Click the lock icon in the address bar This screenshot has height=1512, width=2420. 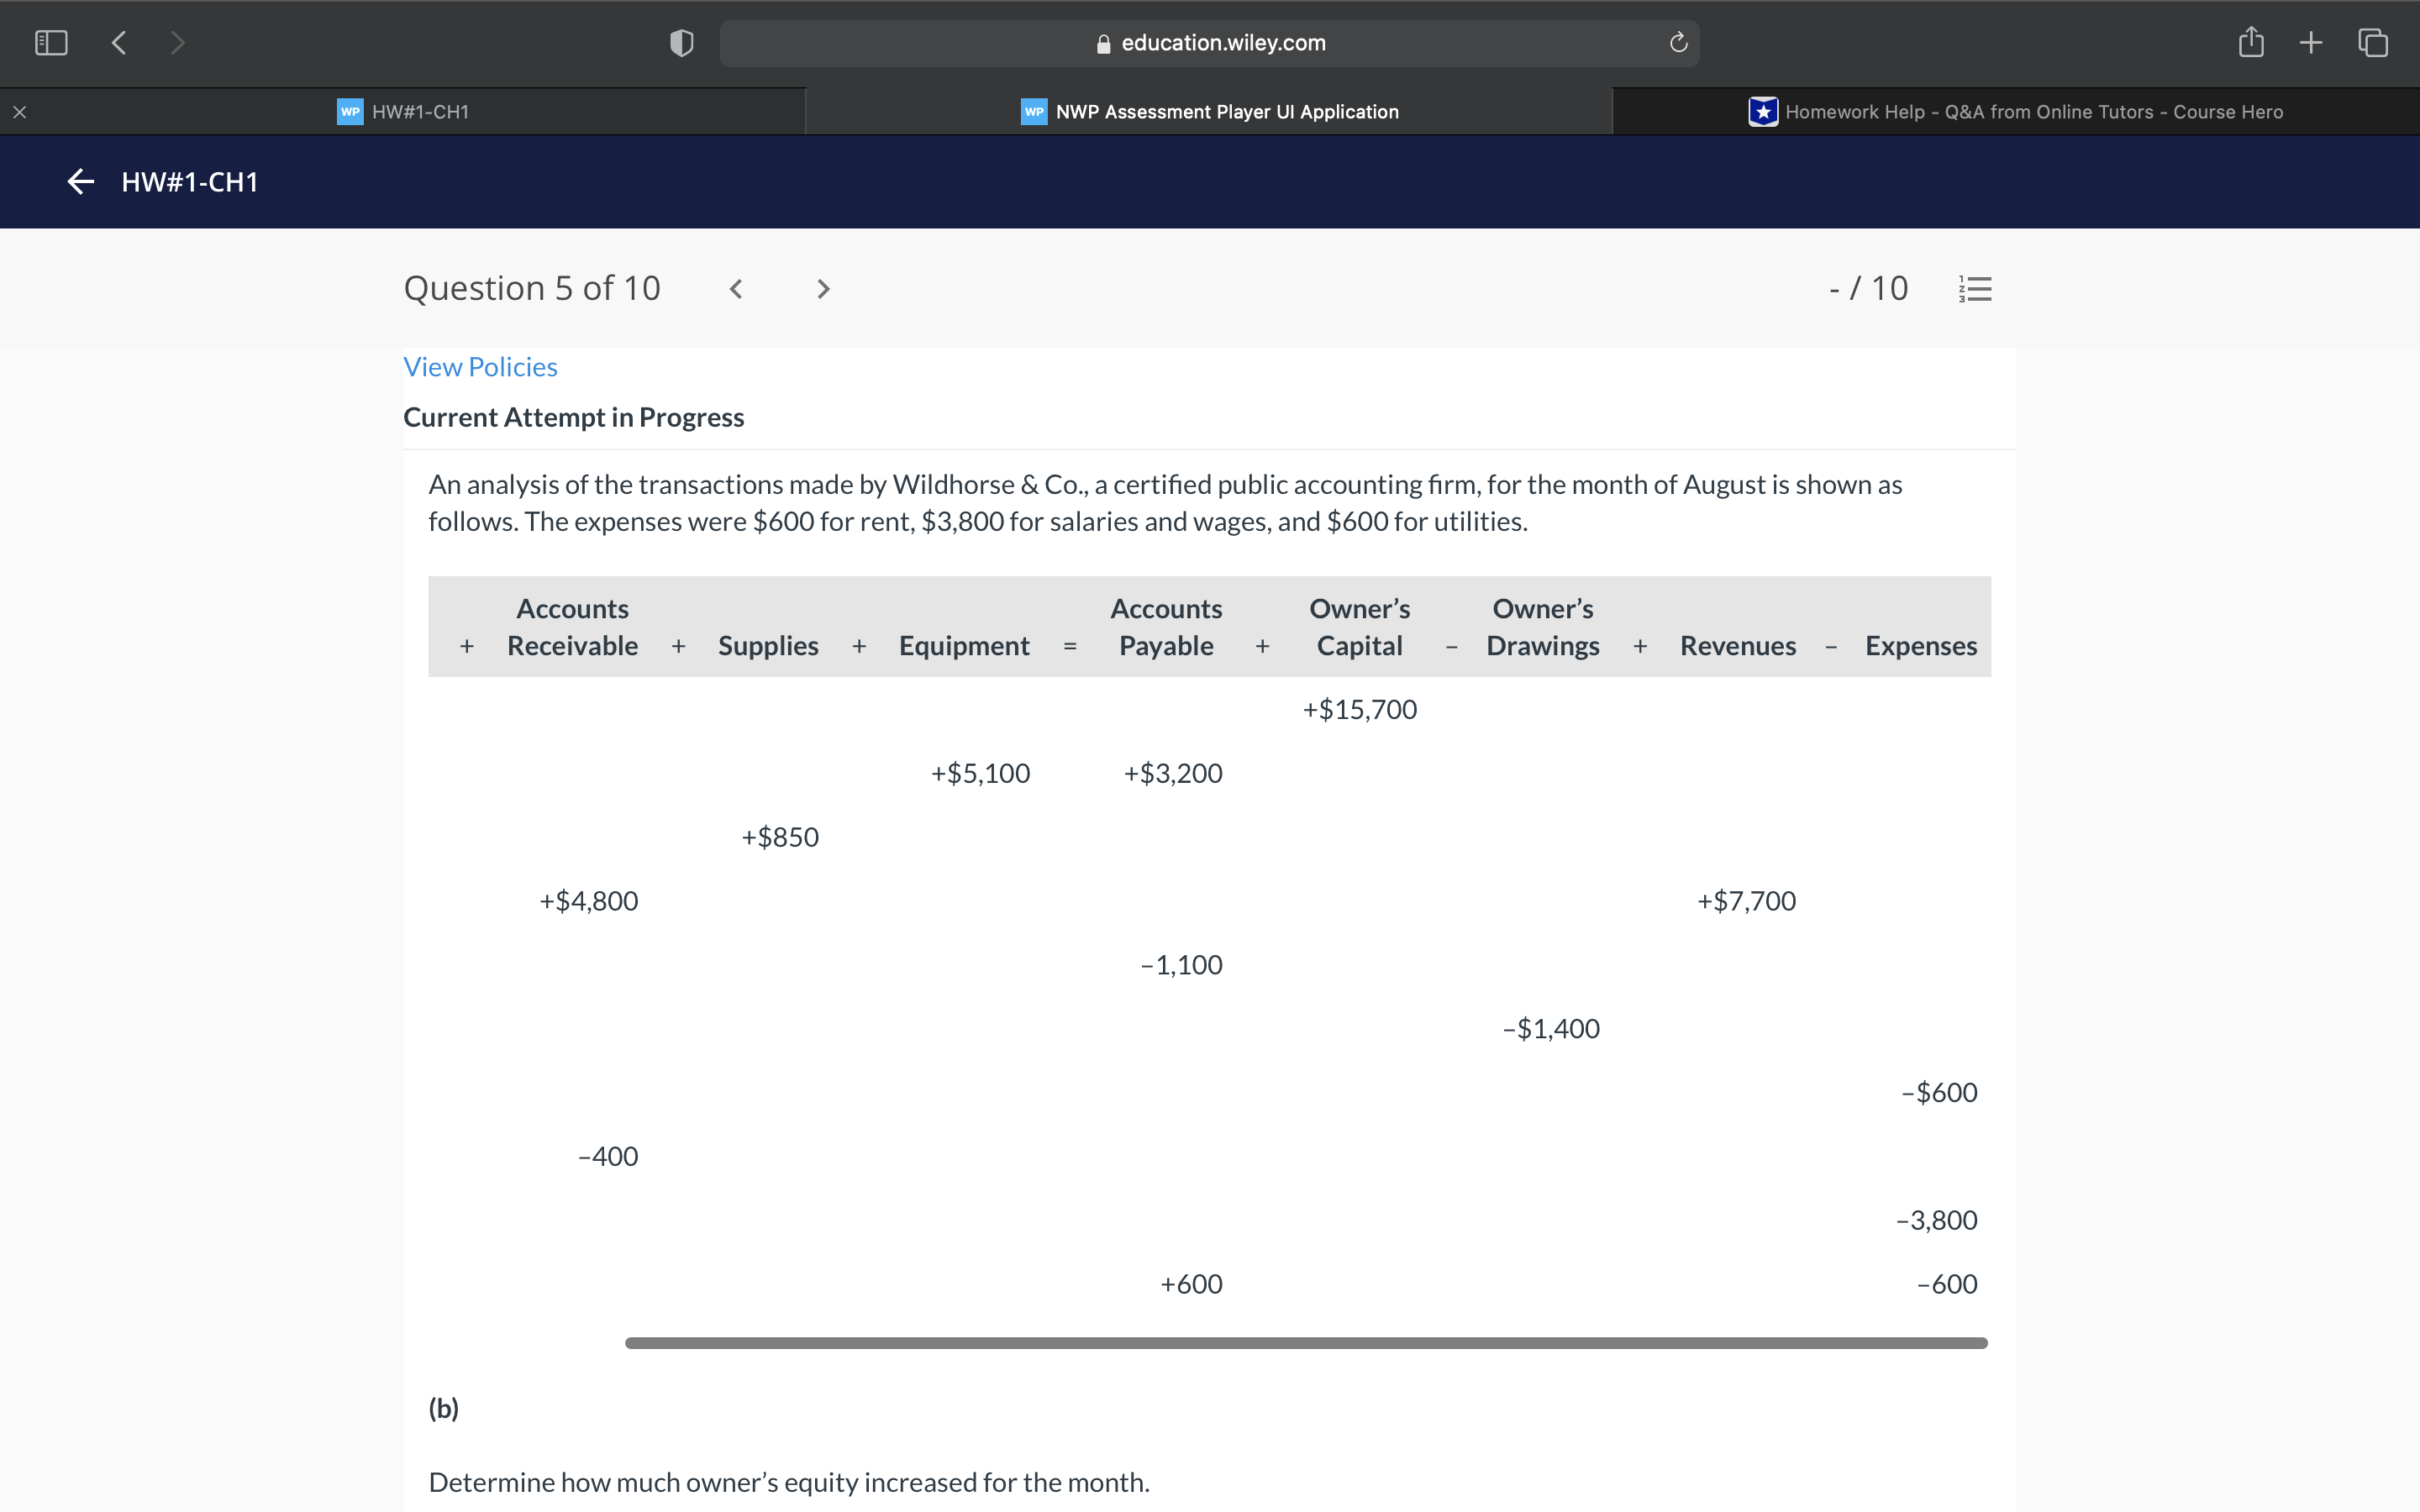[1104, 43]
